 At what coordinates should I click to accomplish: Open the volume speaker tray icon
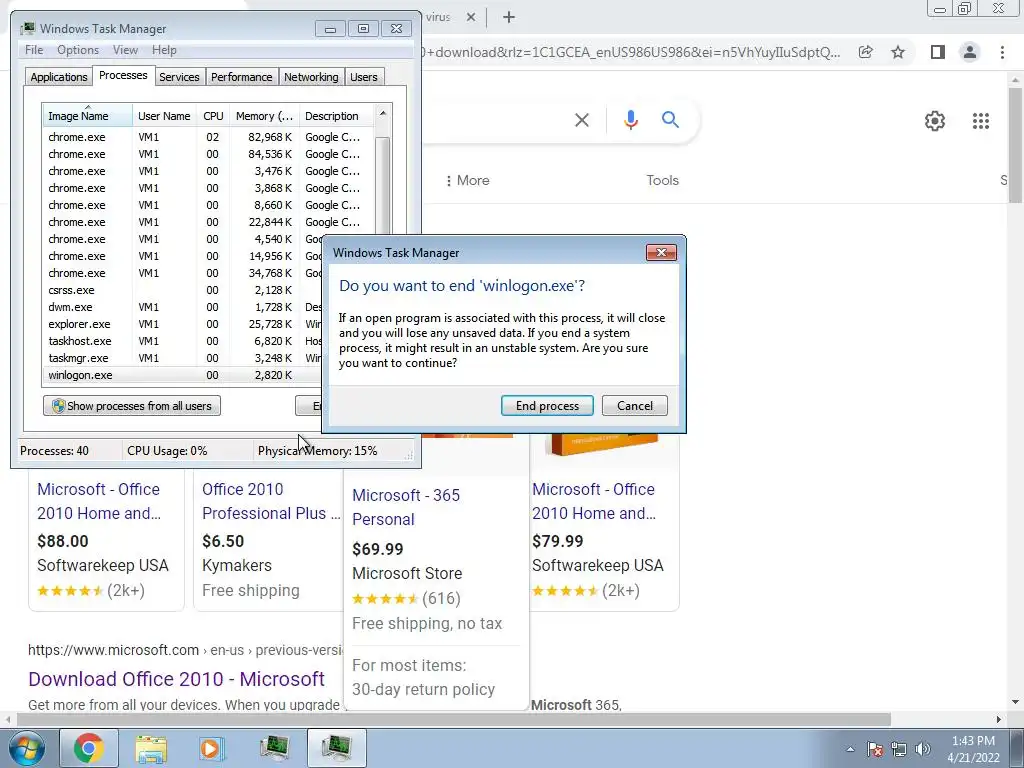click(923, 749)
